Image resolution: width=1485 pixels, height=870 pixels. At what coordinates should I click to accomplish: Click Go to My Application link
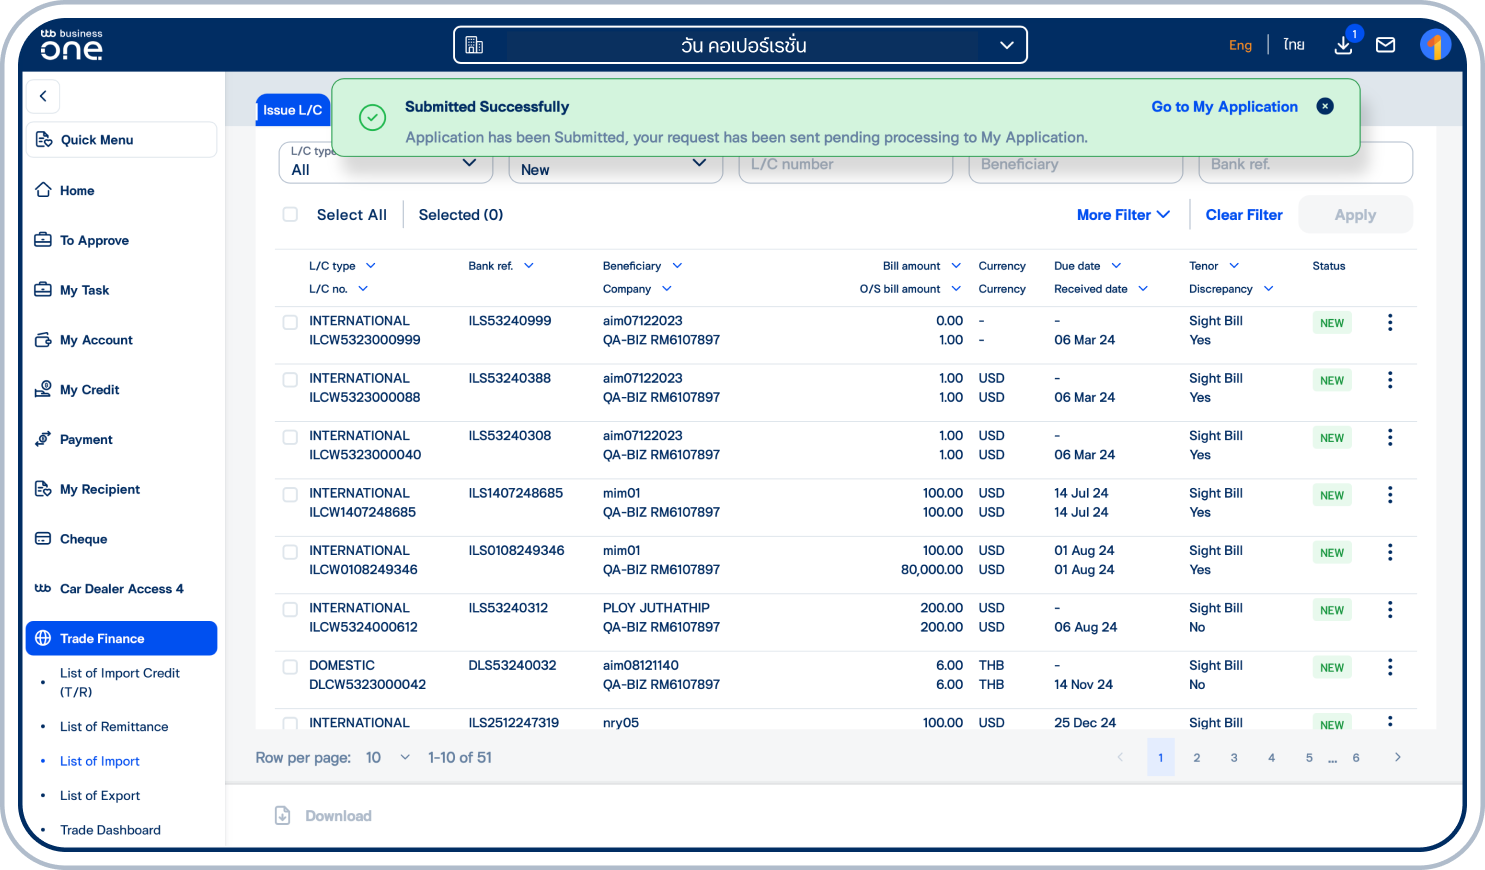pos(1224,107)
